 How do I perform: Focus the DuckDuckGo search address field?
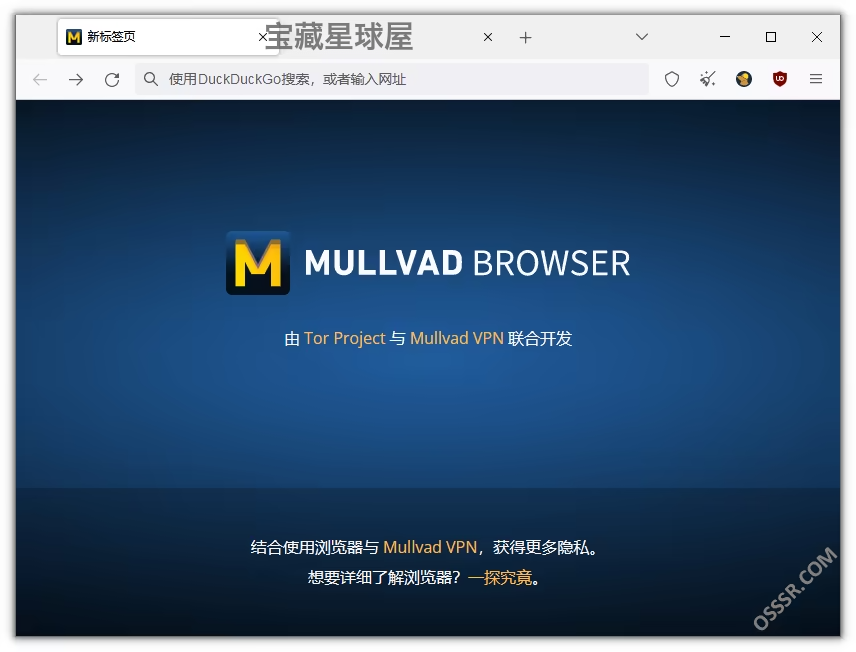(x=392, y=79)
